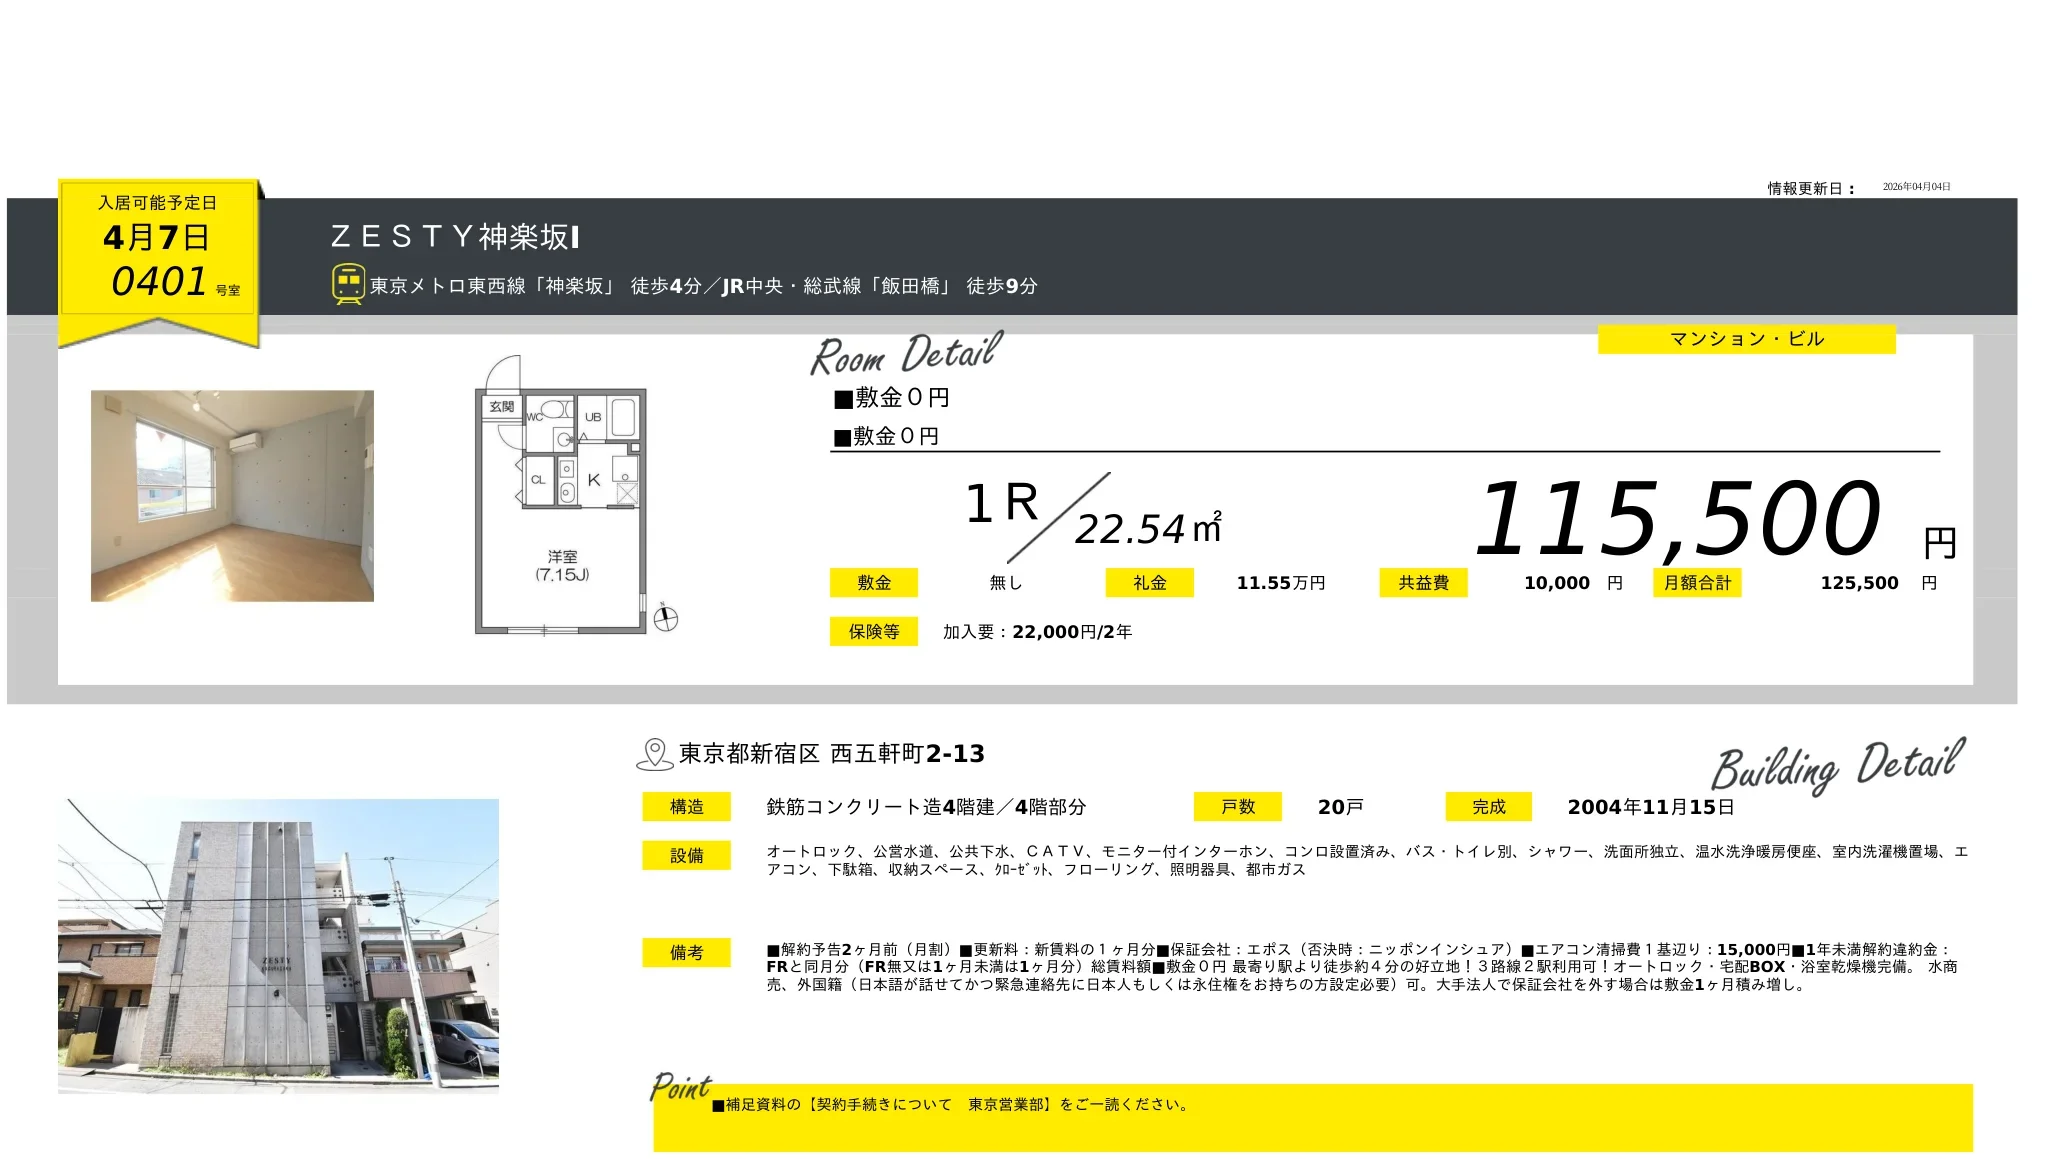Screen dimensions: 2056x1159
Task: Expand the 戸数 detail field
Action: [1238, 806]
